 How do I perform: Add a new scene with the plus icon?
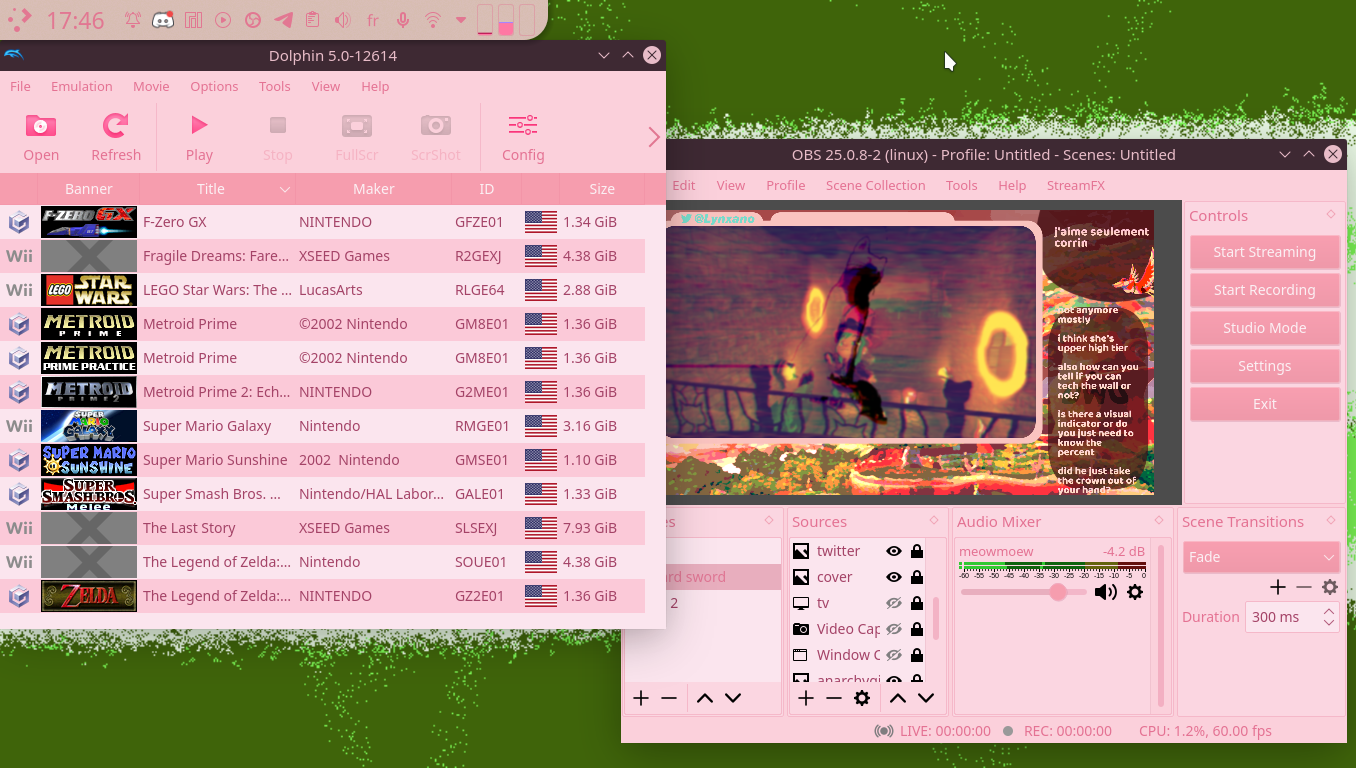tap(641, 698)
